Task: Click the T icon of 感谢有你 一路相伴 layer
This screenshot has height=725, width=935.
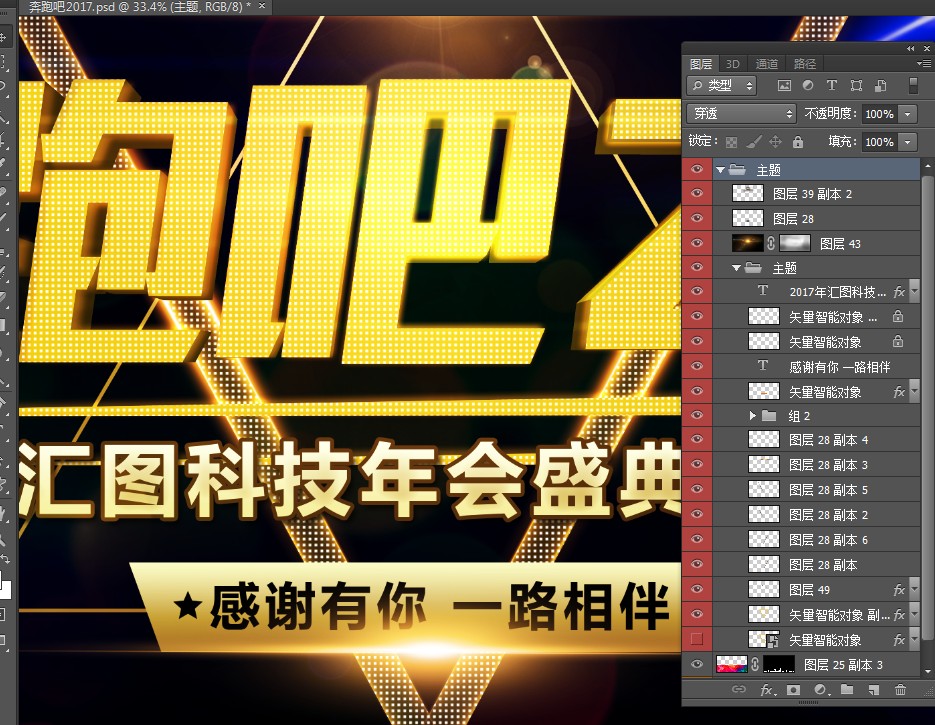Action: click(763, 366)
